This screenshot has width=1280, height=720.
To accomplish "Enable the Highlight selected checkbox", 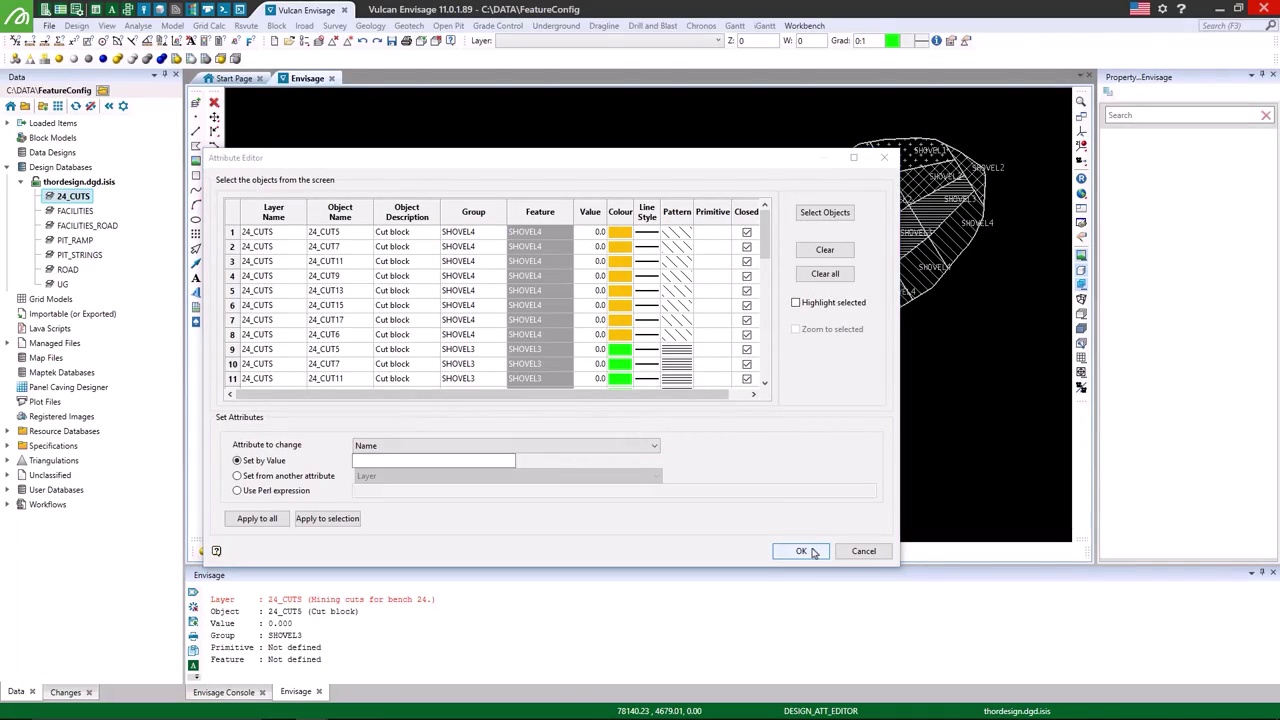I will pos(796,302).
